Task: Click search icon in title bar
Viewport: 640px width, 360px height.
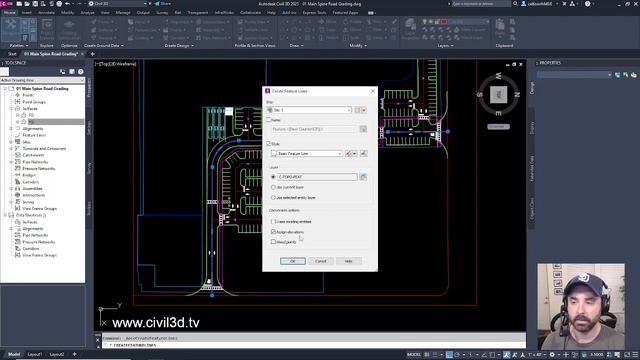Action: [x=515, y=4]
